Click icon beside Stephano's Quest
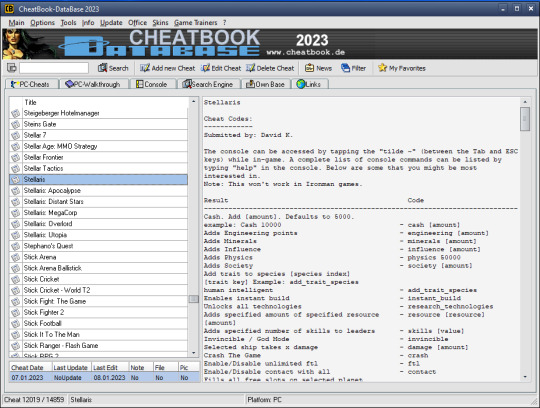The width and height of the screenshot is (540, 408). coord(15,246)
